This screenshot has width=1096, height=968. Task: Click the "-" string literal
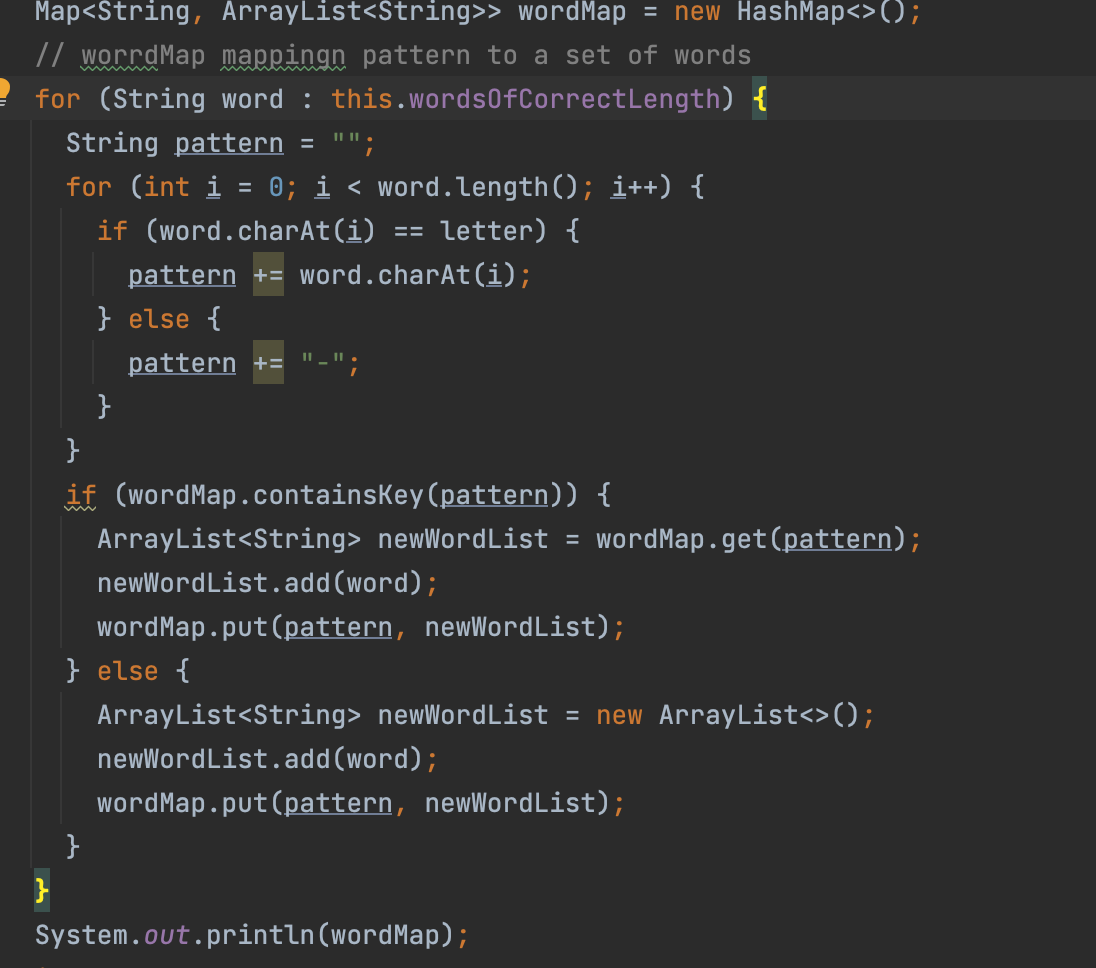[322, 363]
